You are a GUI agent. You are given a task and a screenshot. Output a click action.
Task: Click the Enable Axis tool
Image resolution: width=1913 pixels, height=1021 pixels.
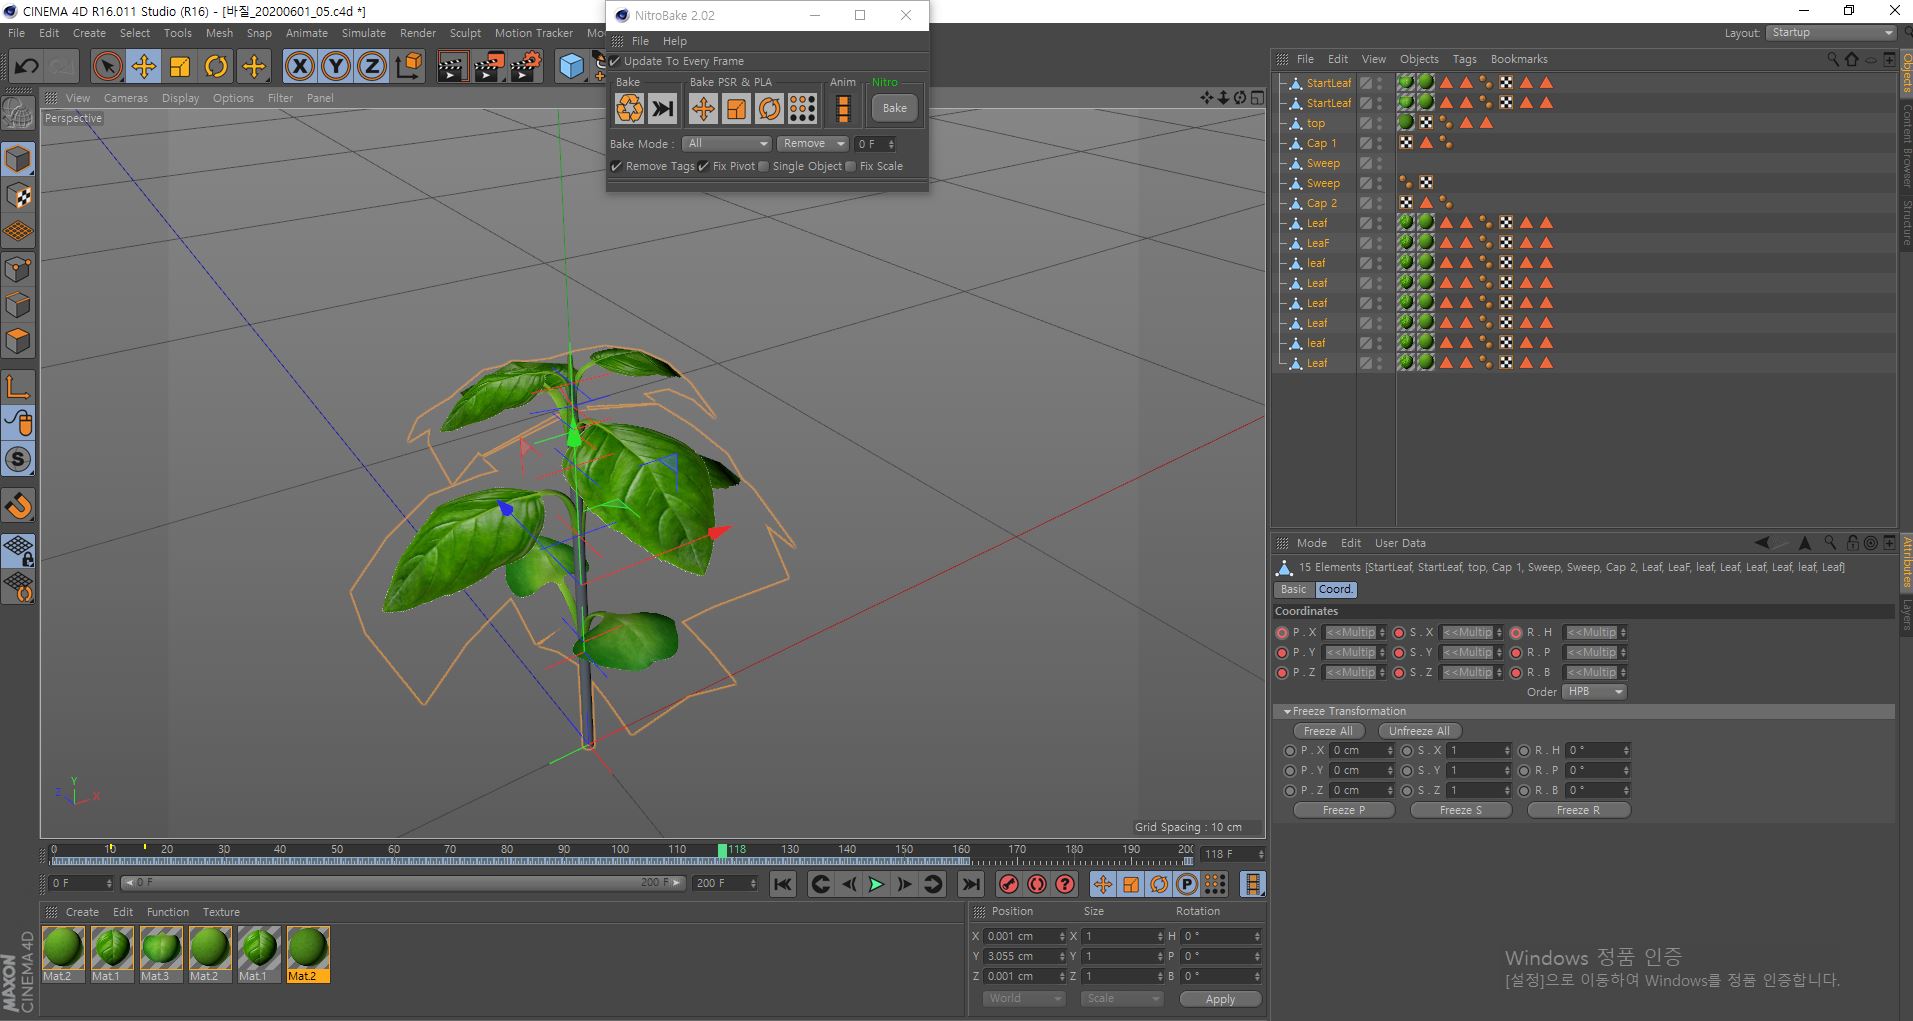(x=18, y=387)
